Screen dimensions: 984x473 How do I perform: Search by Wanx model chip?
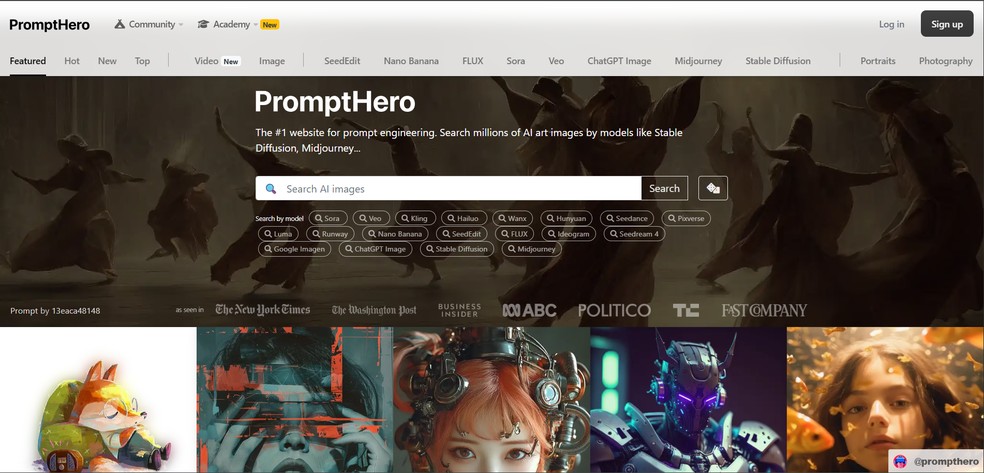pos(512,218)
